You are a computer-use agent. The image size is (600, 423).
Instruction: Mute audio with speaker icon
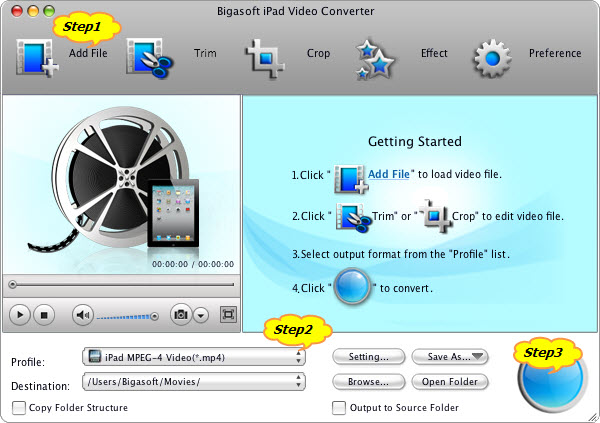pos(83,315)
